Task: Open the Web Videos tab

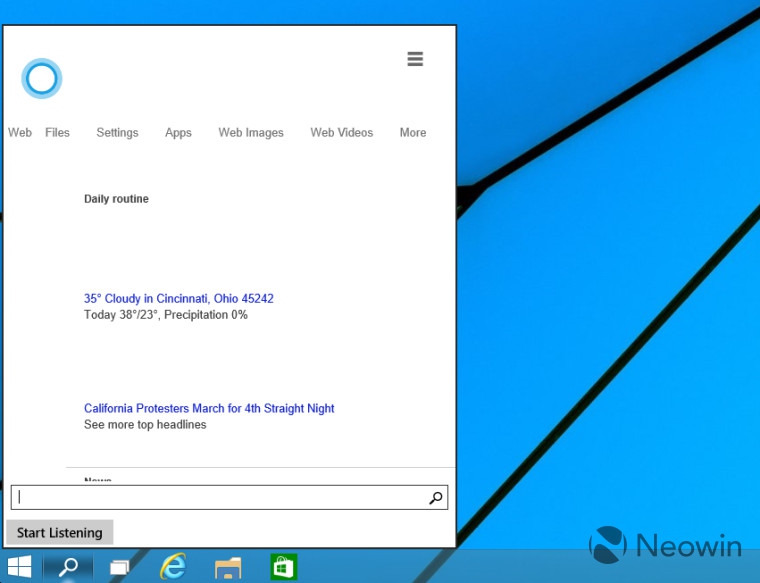Action: point(341,133)
